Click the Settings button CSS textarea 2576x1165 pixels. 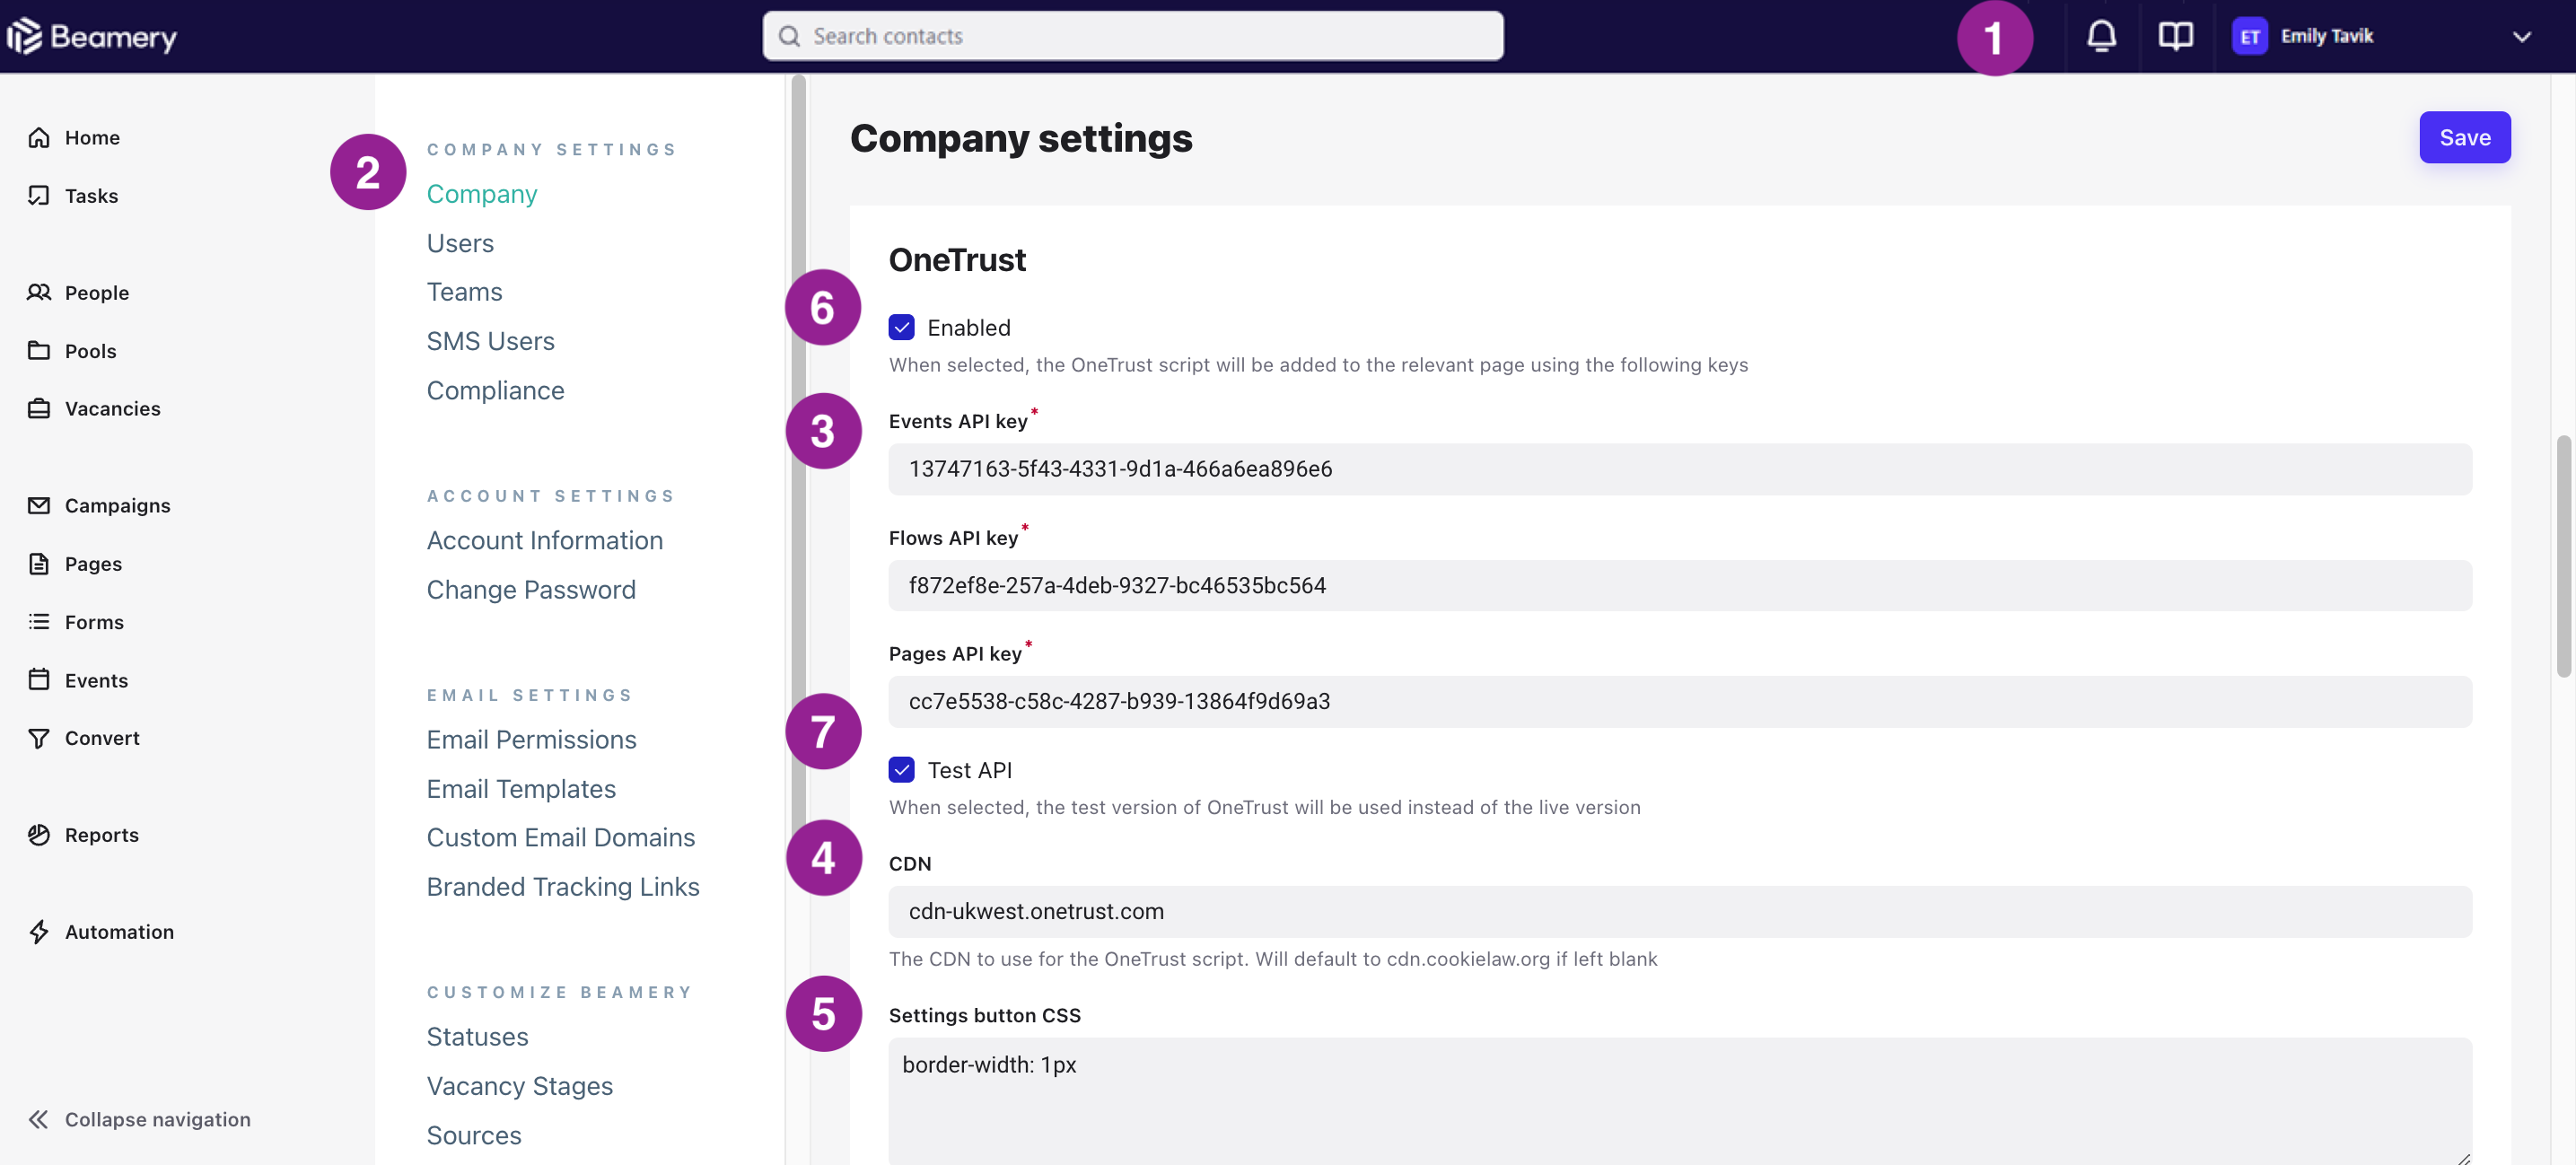point(1679,1100)
